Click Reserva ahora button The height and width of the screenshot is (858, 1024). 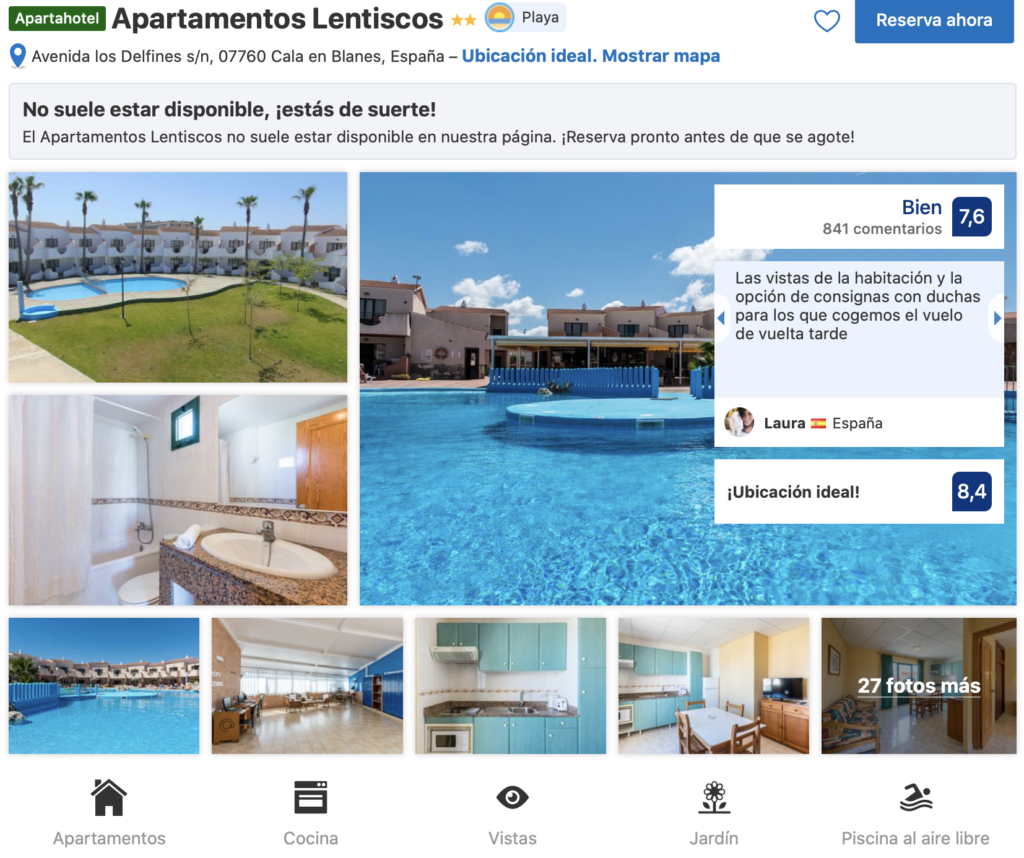coord(934,21)
